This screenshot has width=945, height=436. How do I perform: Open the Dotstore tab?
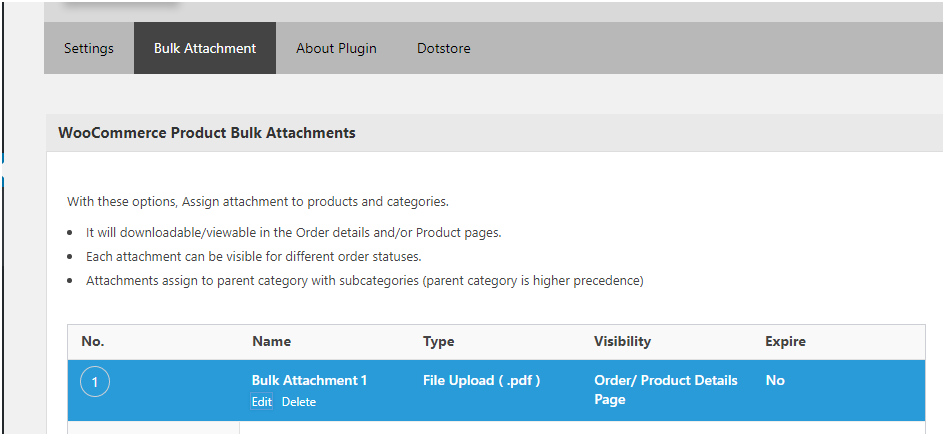(x=444, y=48)
